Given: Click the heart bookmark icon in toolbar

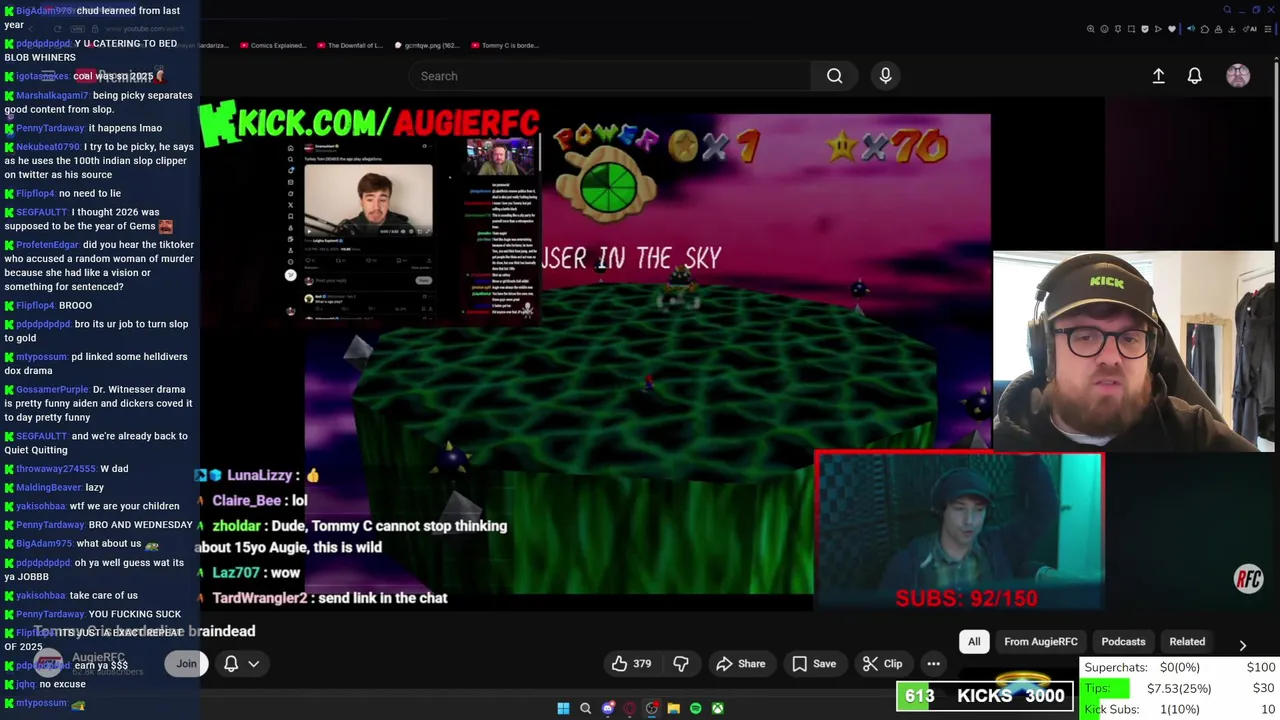Looking at the screenshot, I should pos(1172,29).
